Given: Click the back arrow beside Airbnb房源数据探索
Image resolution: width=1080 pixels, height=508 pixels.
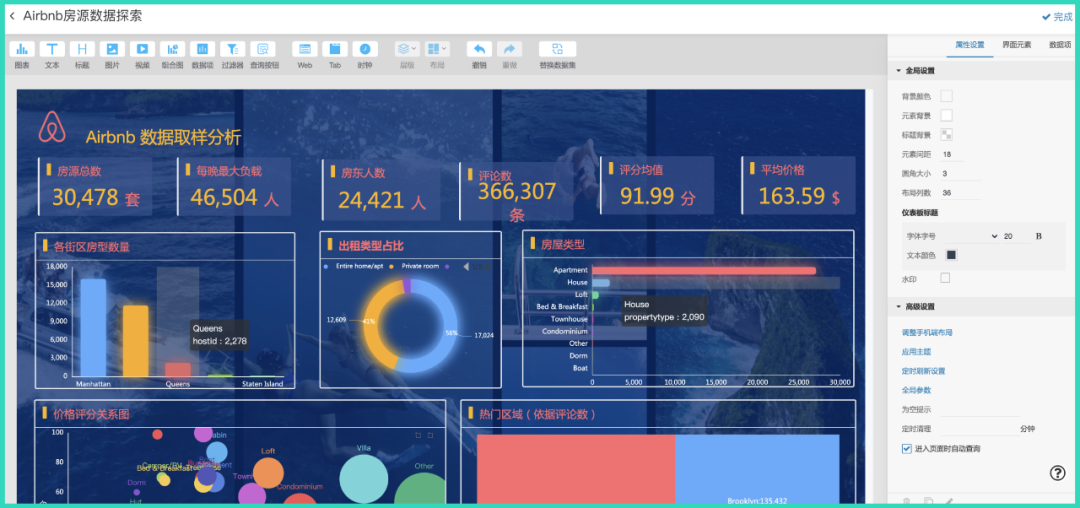Looking at the screenshot, I should (12, 16).
